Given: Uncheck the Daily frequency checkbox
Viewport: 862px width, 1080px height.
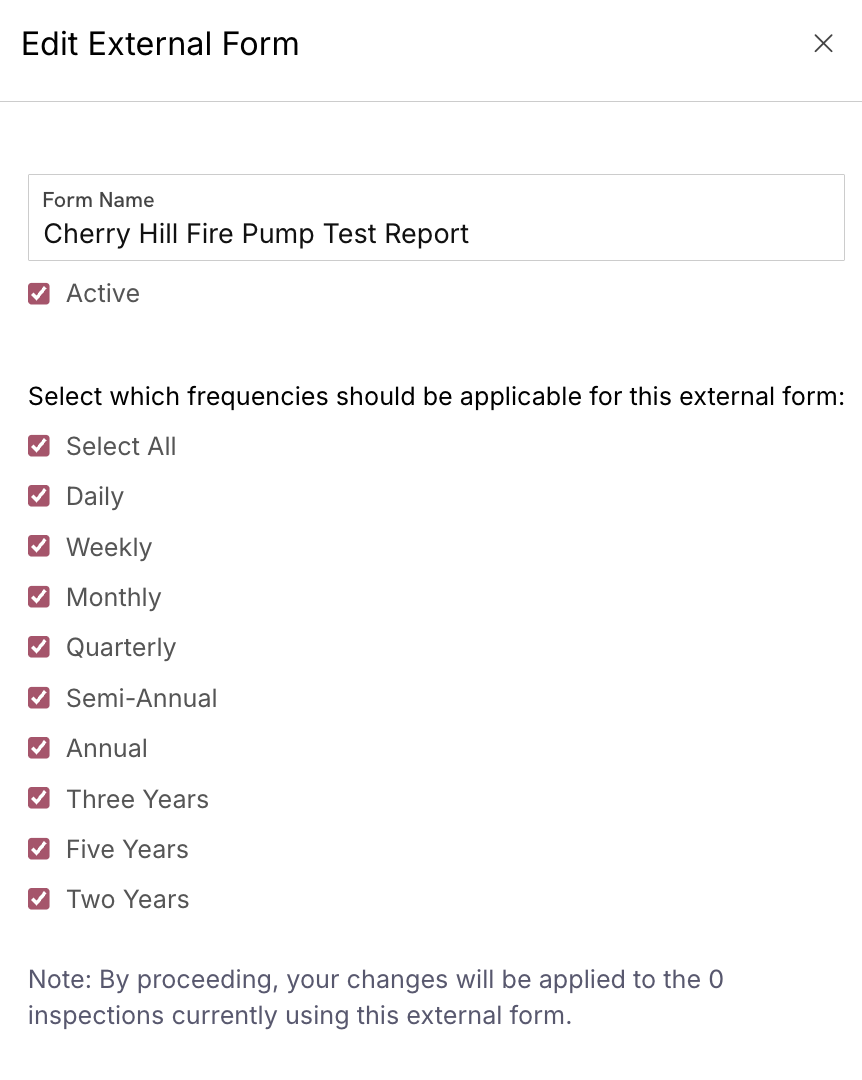Looking at the screenshot, I should pos(39,497).
